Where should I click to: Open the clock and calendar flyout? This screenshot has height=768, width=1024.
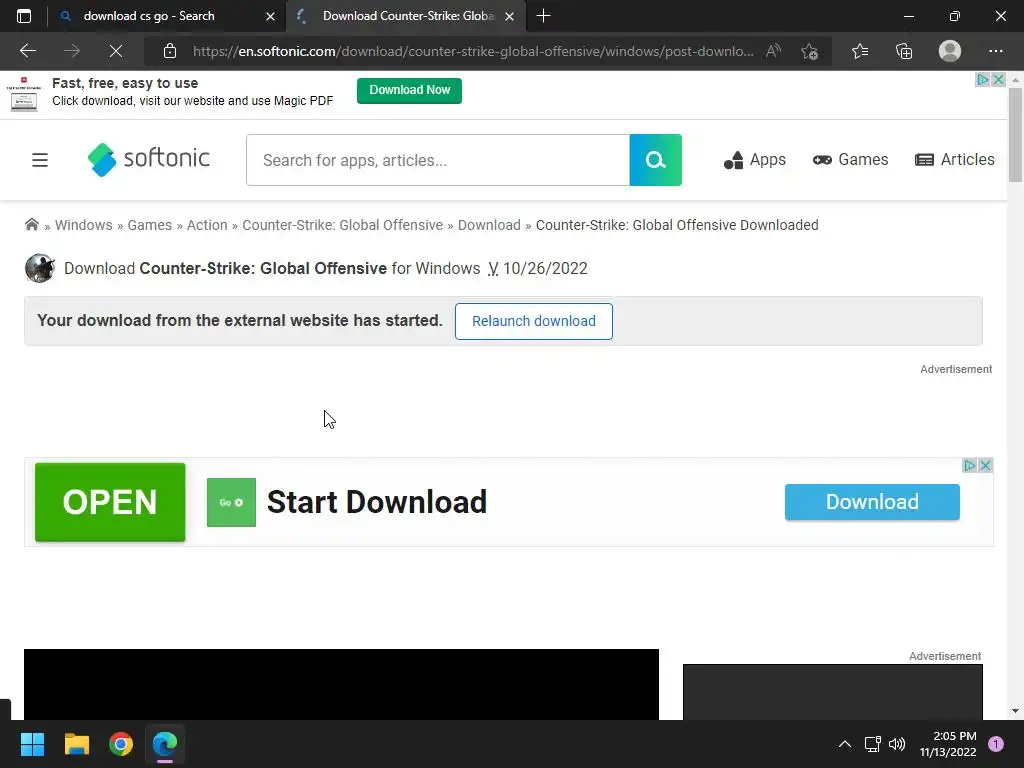948,744
